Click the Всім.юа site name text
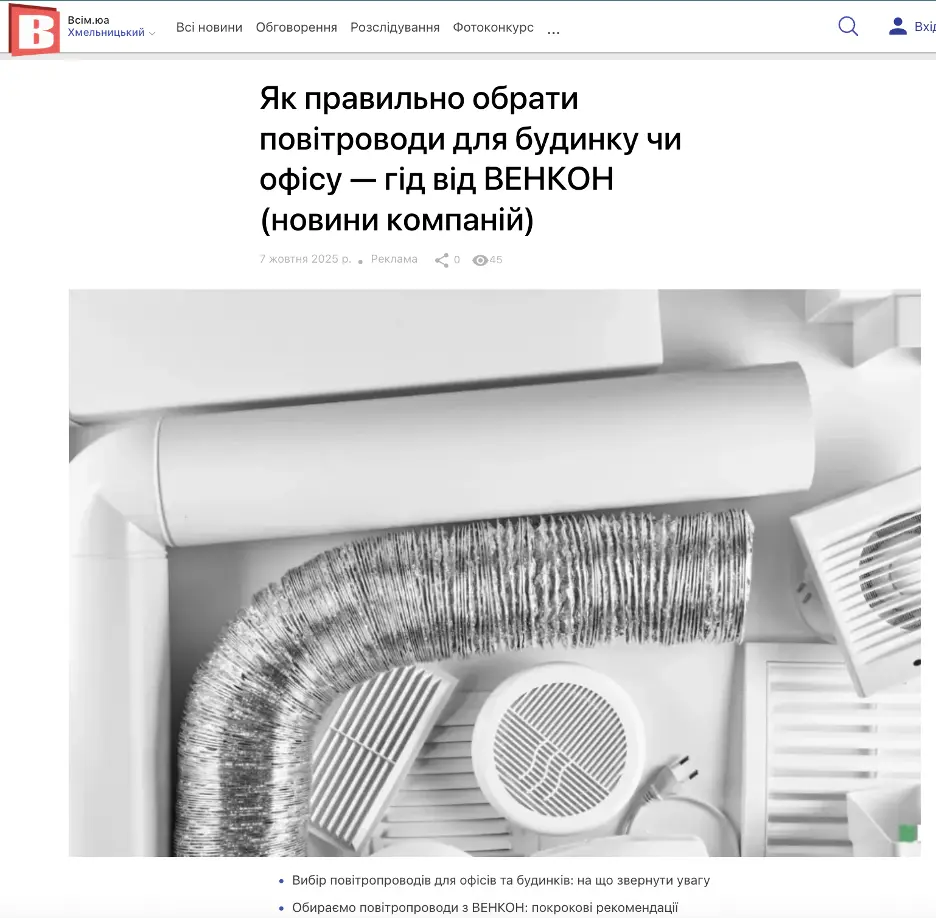936x918 pixels. coord(88,20)
